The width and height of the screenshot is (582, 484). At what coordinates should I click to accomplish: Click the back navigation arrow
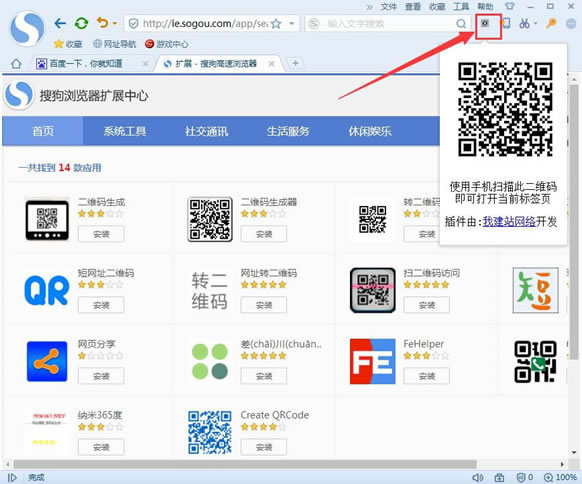point(60,23)
